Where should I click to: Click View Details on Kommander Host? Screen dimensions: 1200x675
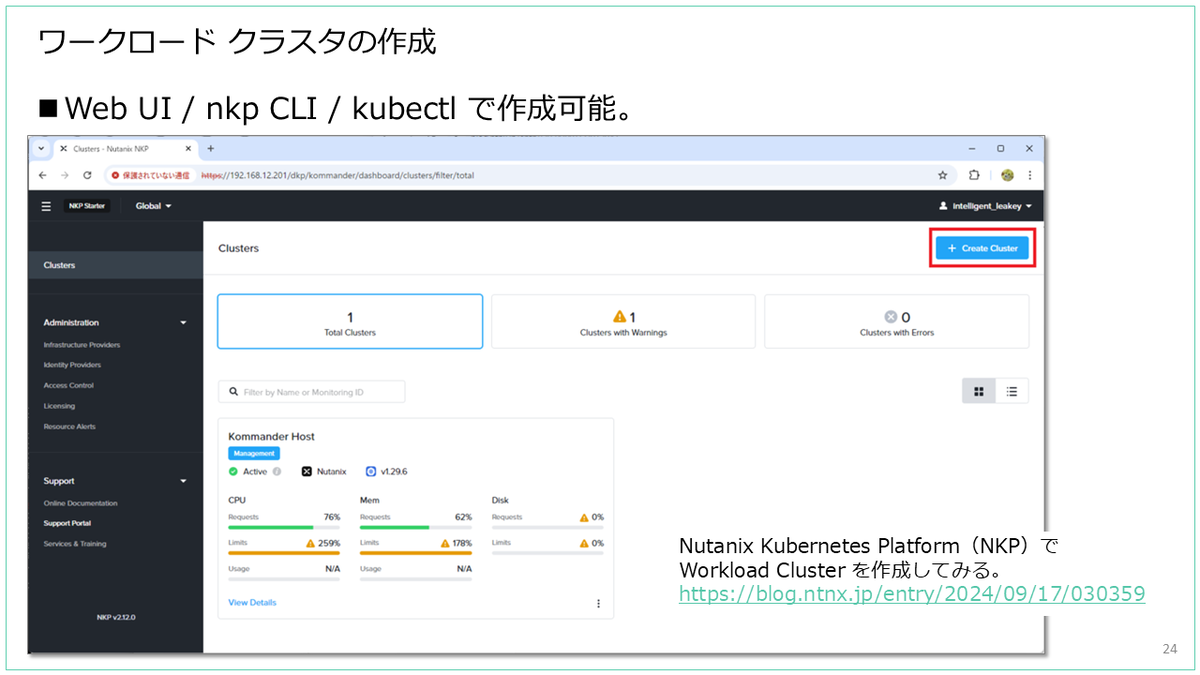click(x=252, y=603)
